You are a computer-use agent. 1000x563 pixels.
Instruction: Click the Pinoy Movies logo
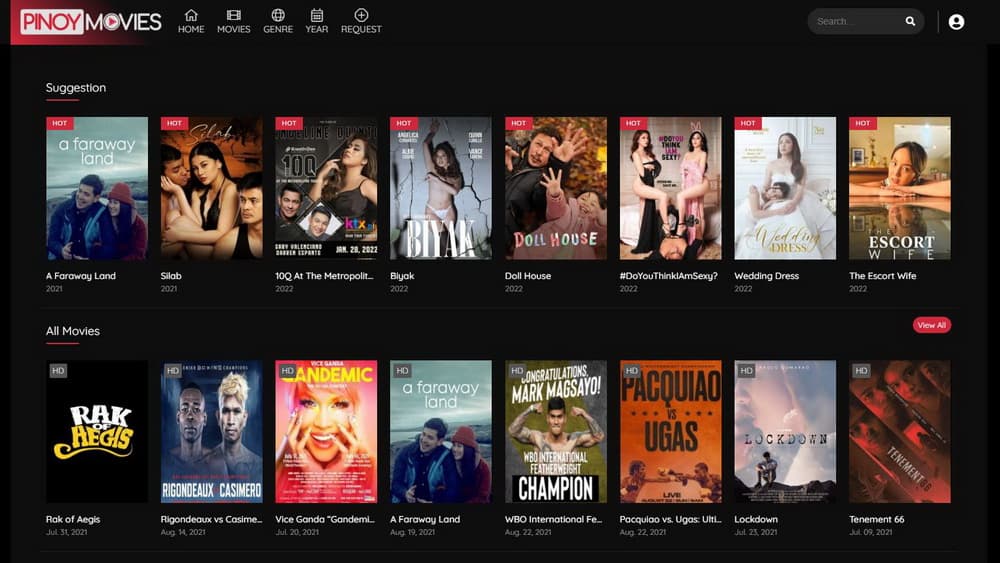(90, 21)
